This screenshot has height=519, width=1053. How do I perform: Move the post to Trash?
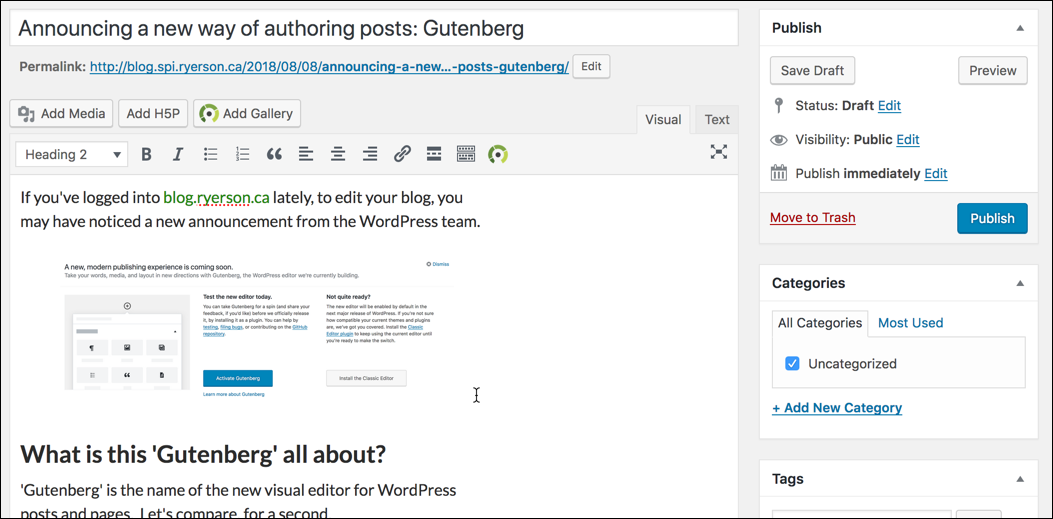tap(813, 218)
